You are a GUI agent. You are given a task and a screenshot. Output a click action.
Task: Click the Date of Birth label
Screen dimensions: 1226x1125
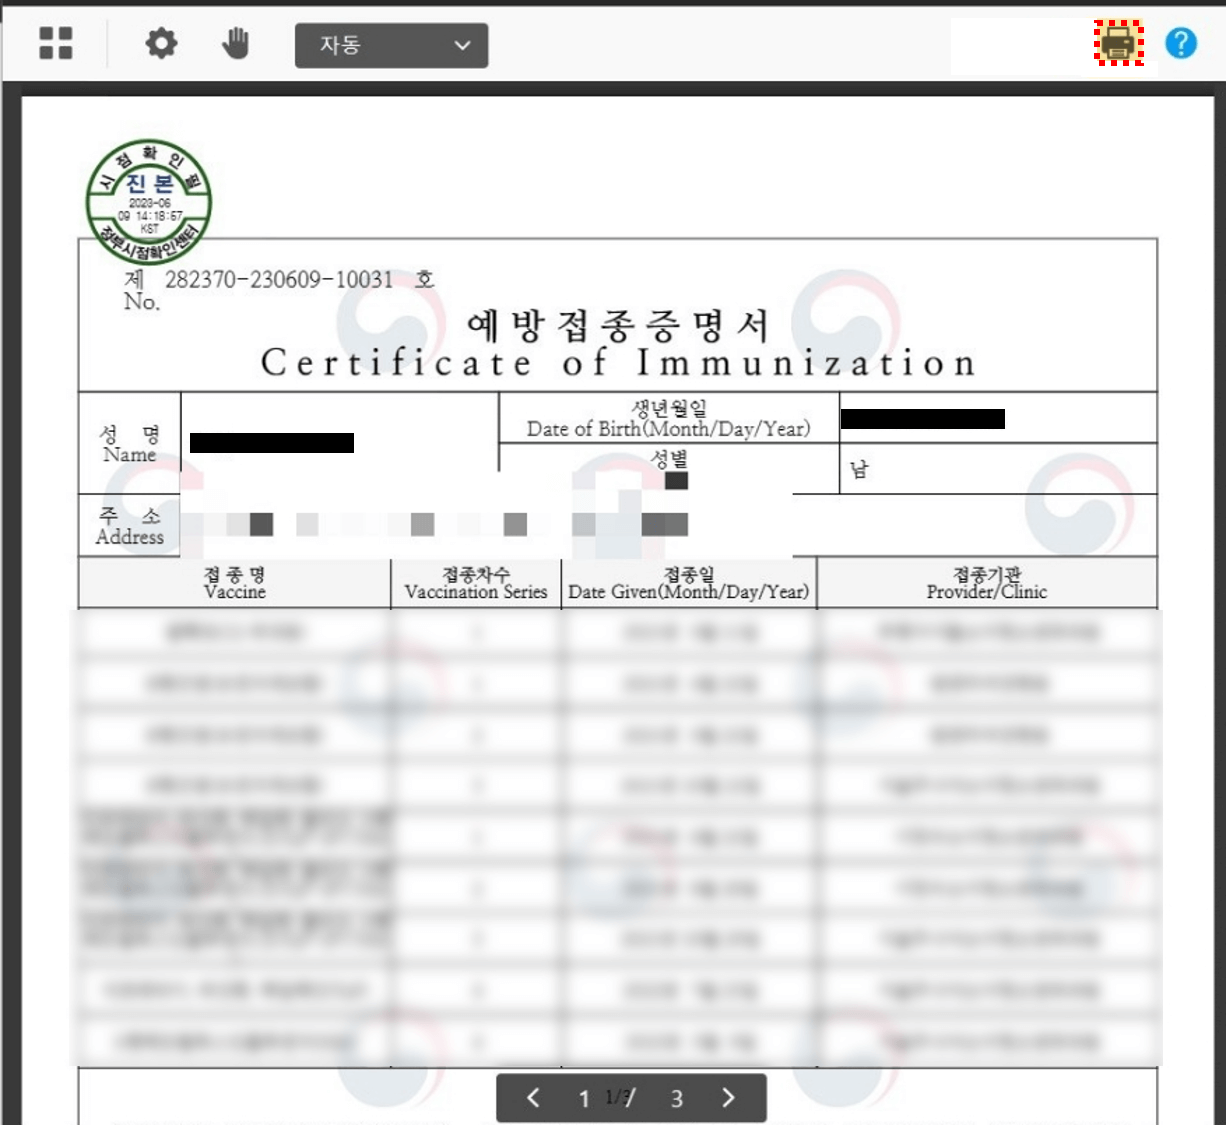669,418
